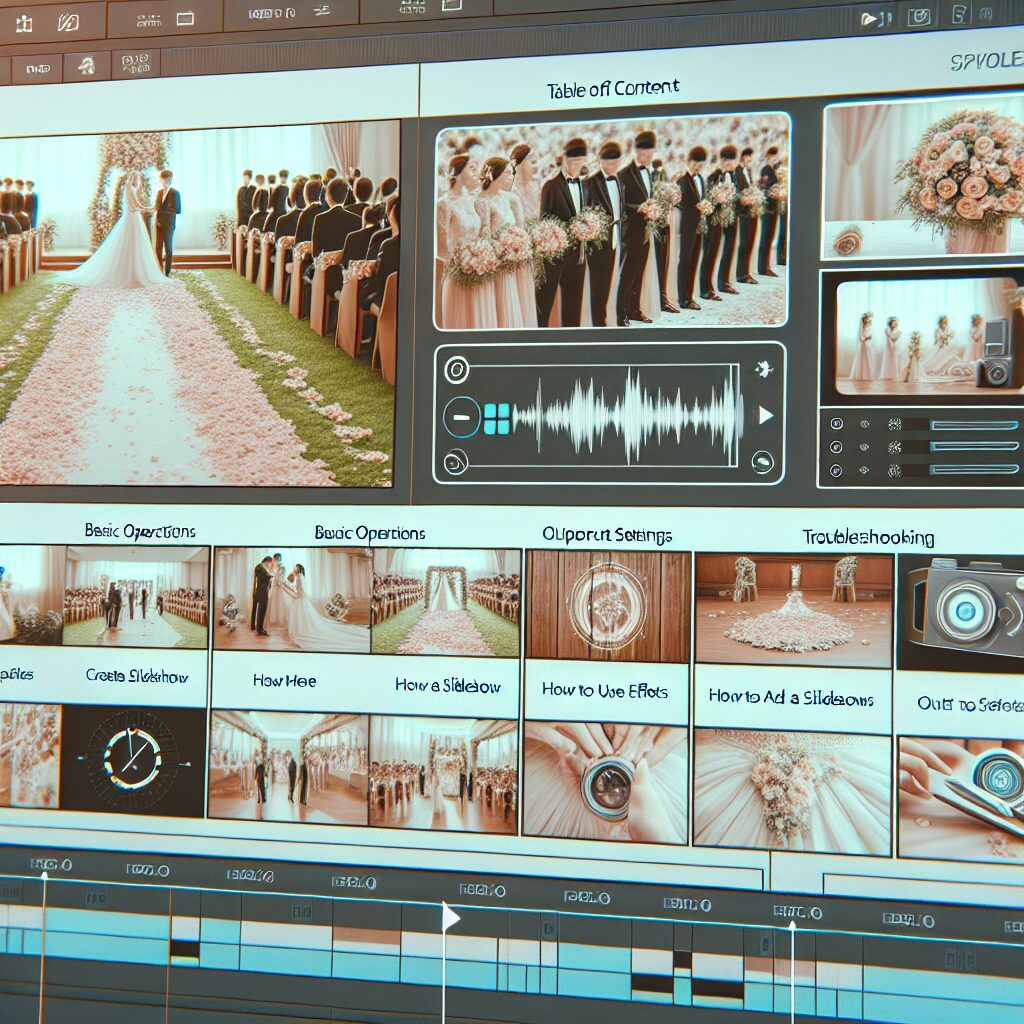Adjust the first blue slider in the right panel
The width and height of the screenshot is (1024, 1024).
coord(974,425)
